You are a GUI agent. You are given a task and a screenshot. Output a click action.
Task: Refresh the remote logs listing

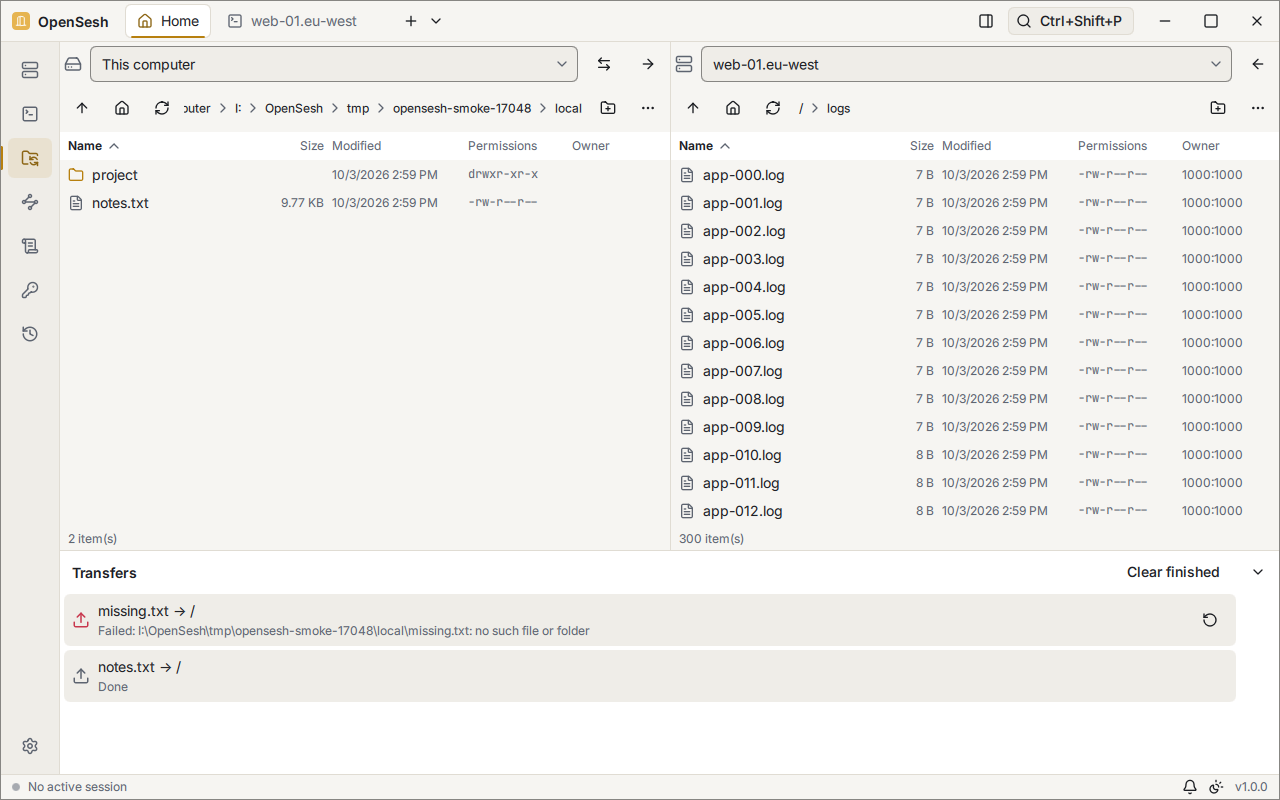pos(773,108)
